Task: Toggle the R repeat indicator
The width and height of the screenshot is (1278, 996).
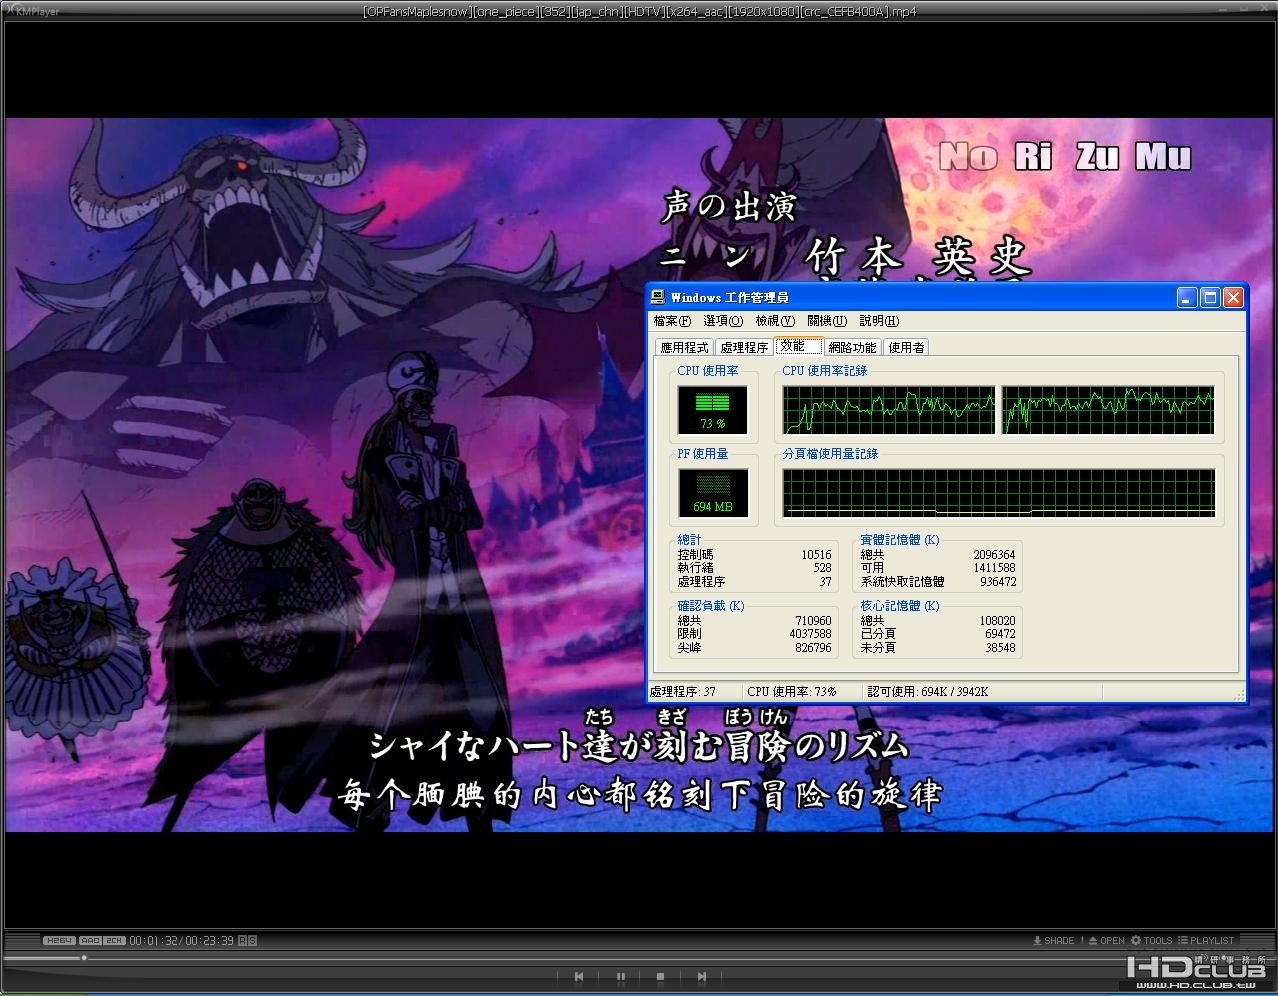Action: (243, 940)
